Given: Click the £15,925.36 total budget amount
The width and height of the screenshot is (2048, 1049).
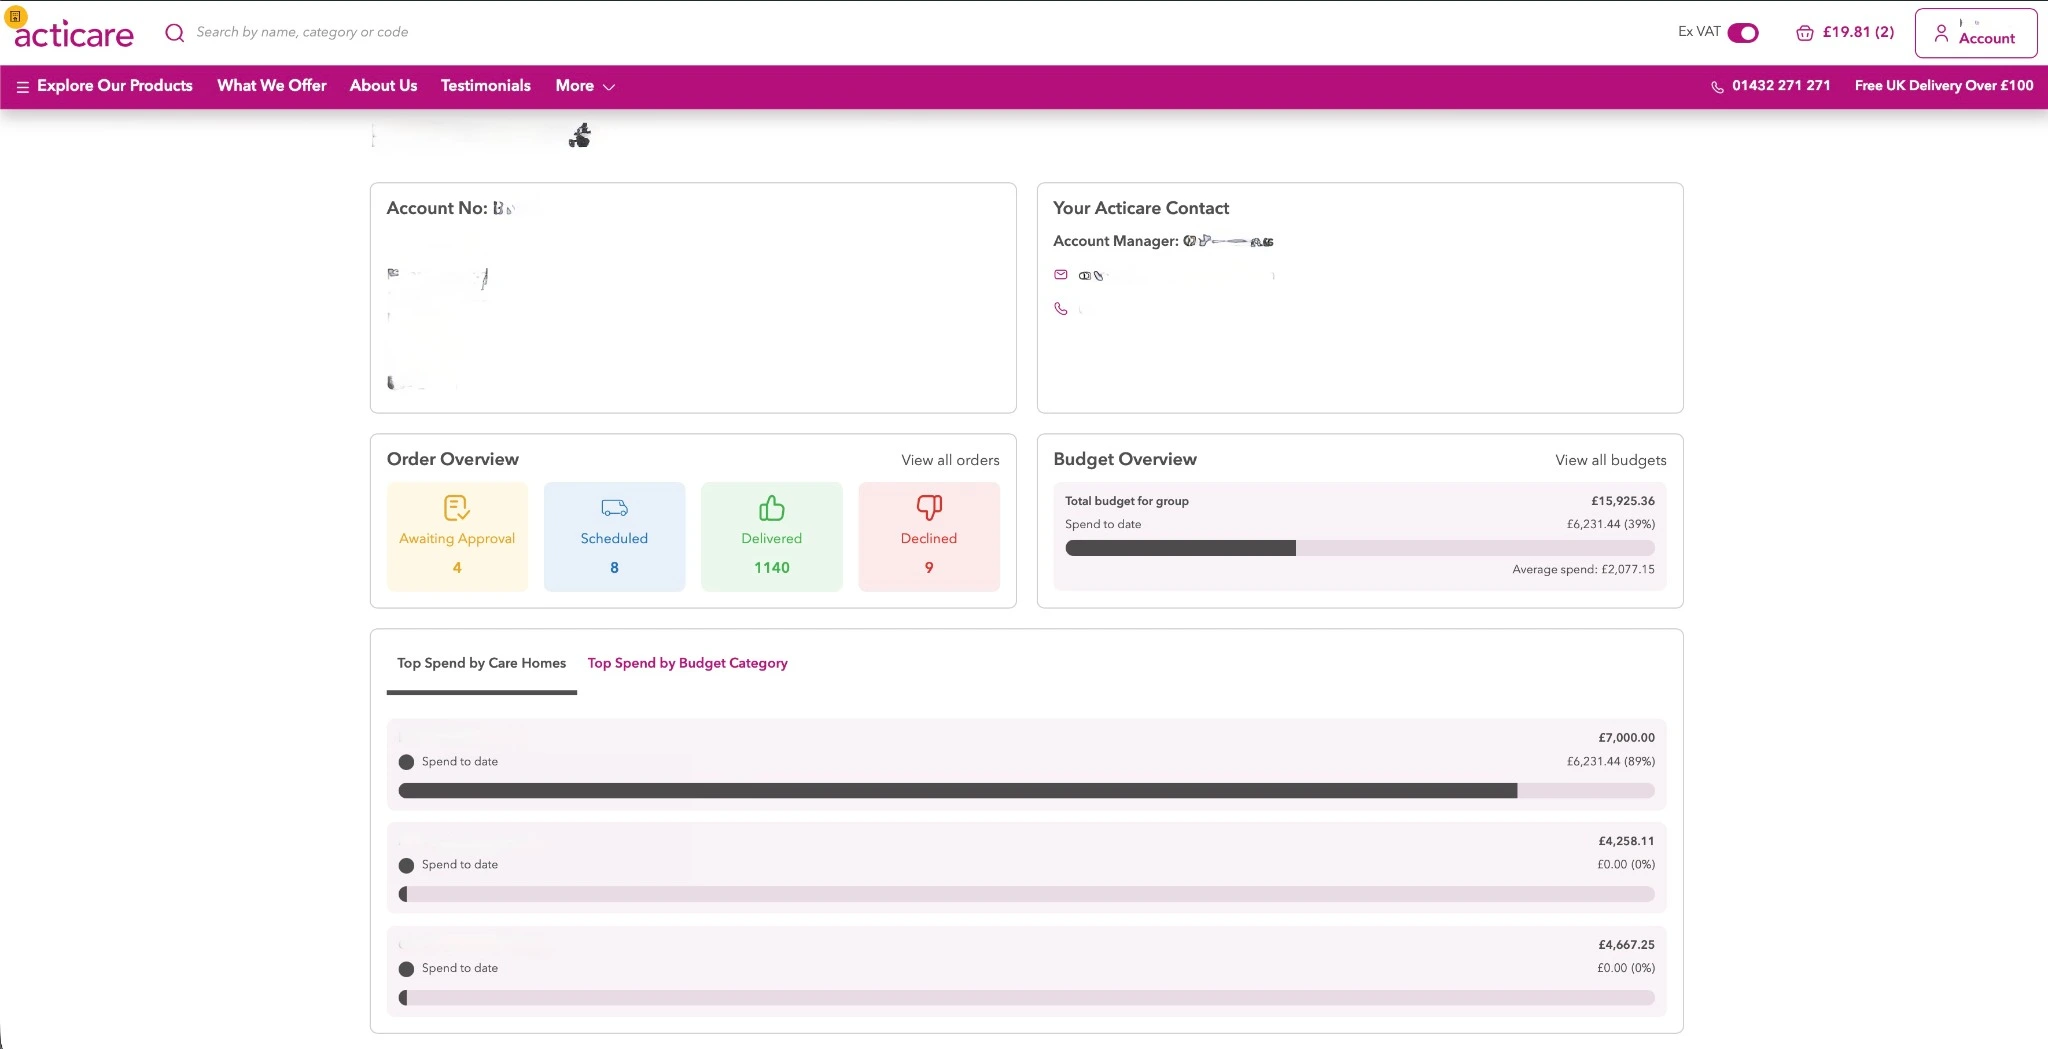Looking at the screenshot, I should click(1623, 502).
